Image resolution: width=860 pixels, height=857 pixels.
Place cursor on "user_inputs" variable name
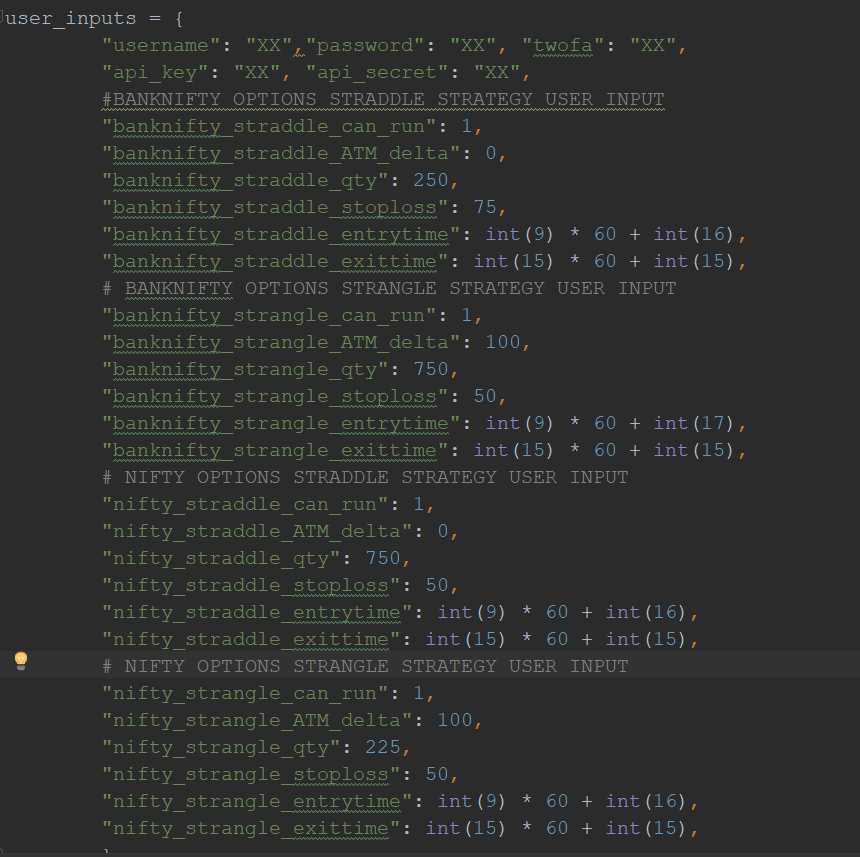point(71,19)
